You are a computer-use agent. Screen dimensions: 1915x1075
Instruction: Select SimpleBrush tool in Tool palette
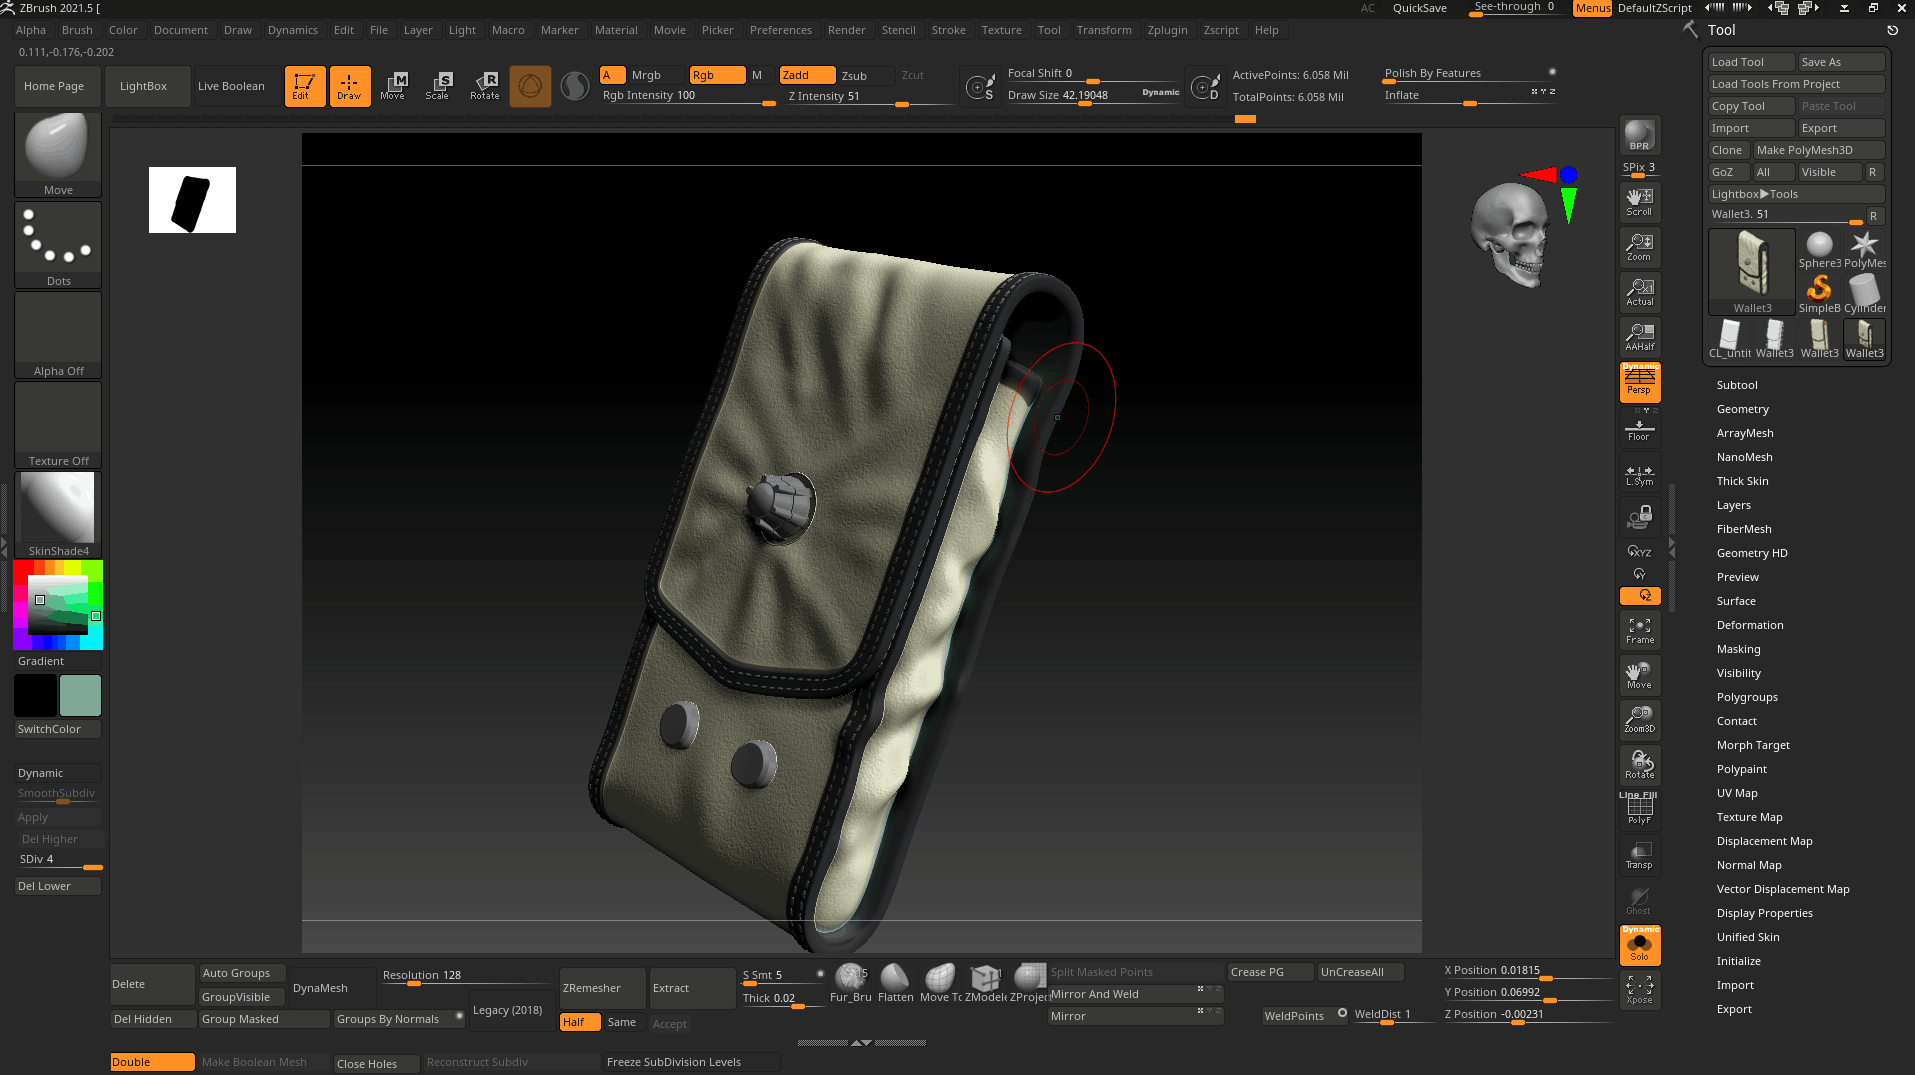1819,294
